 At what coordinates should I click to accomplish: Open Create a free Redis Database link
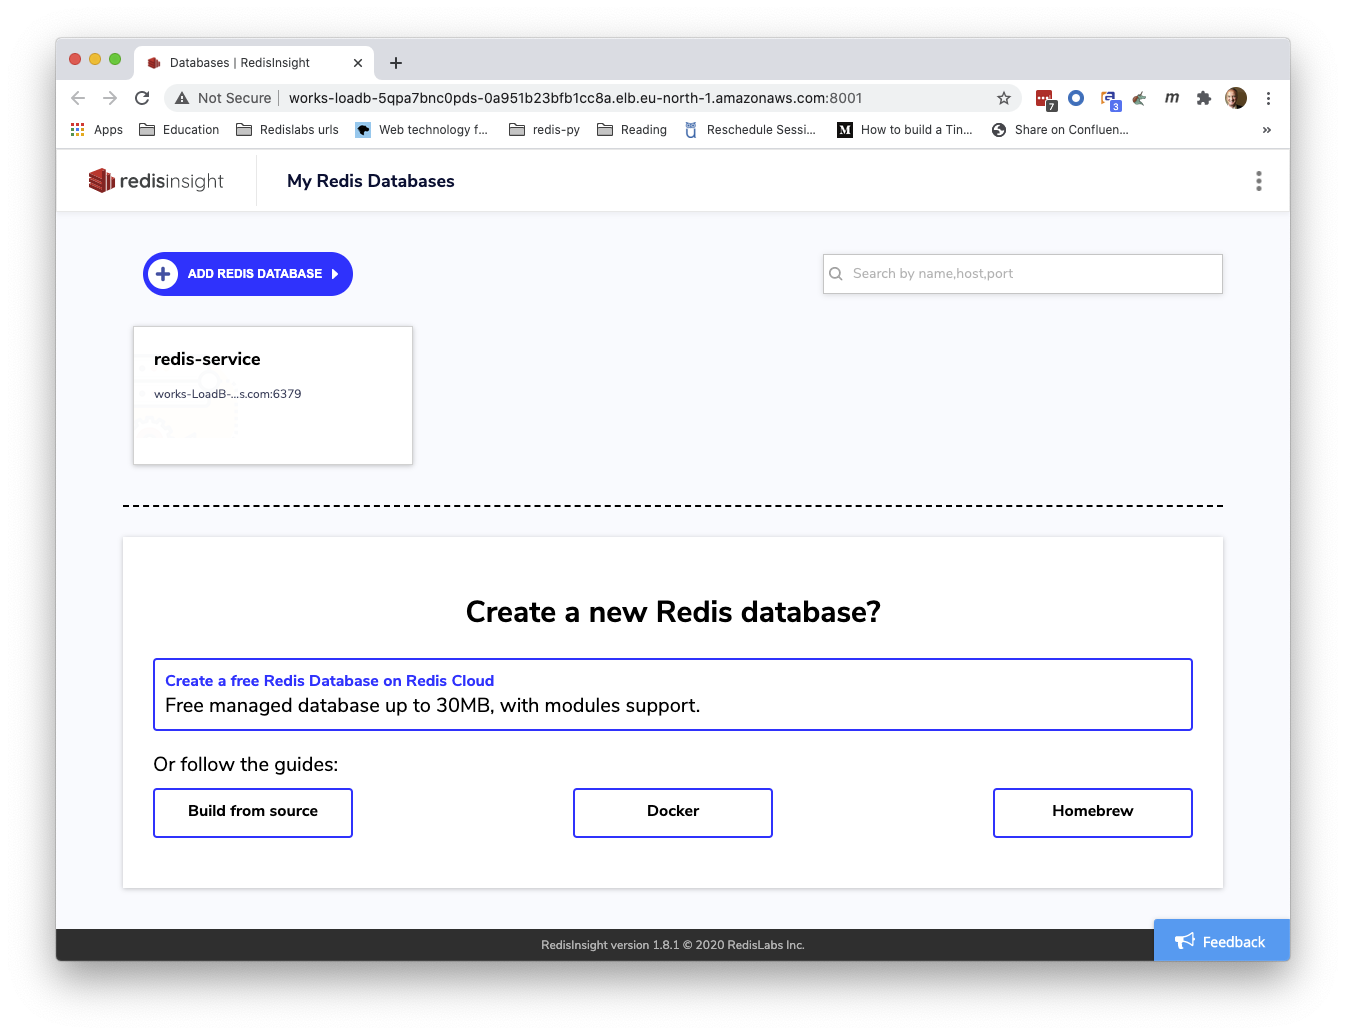(329, 681)
